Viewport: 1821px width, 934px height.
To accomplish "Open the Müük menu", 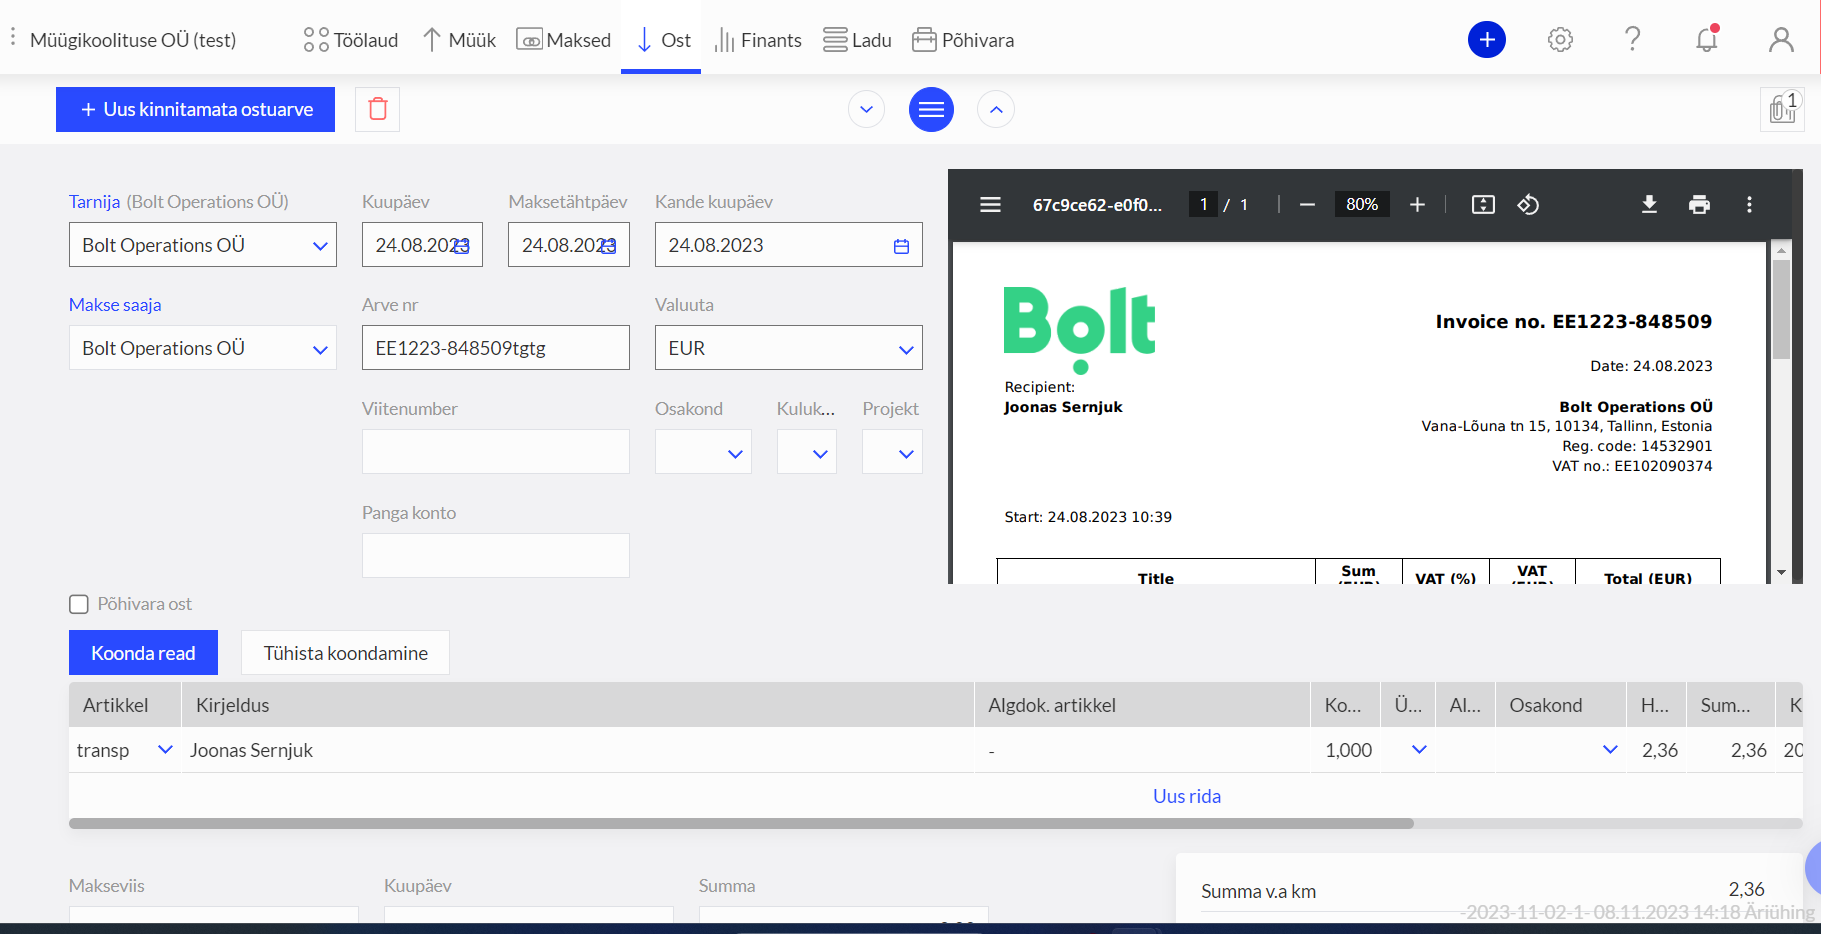I will [x=460, y=40].
